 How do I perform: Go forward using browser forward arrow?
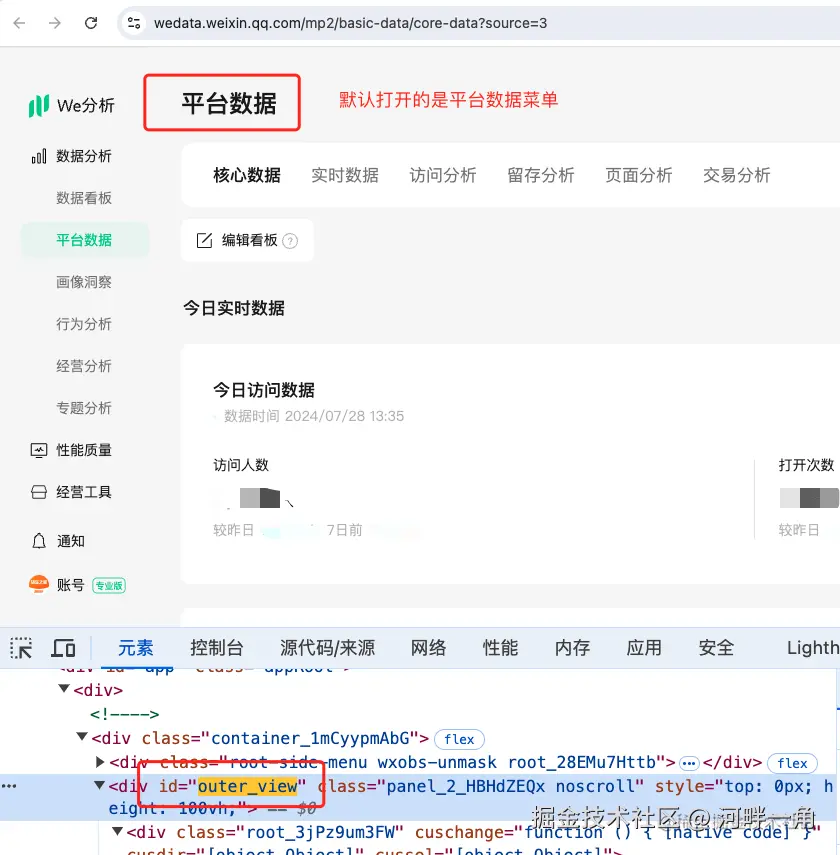[55, 23]
